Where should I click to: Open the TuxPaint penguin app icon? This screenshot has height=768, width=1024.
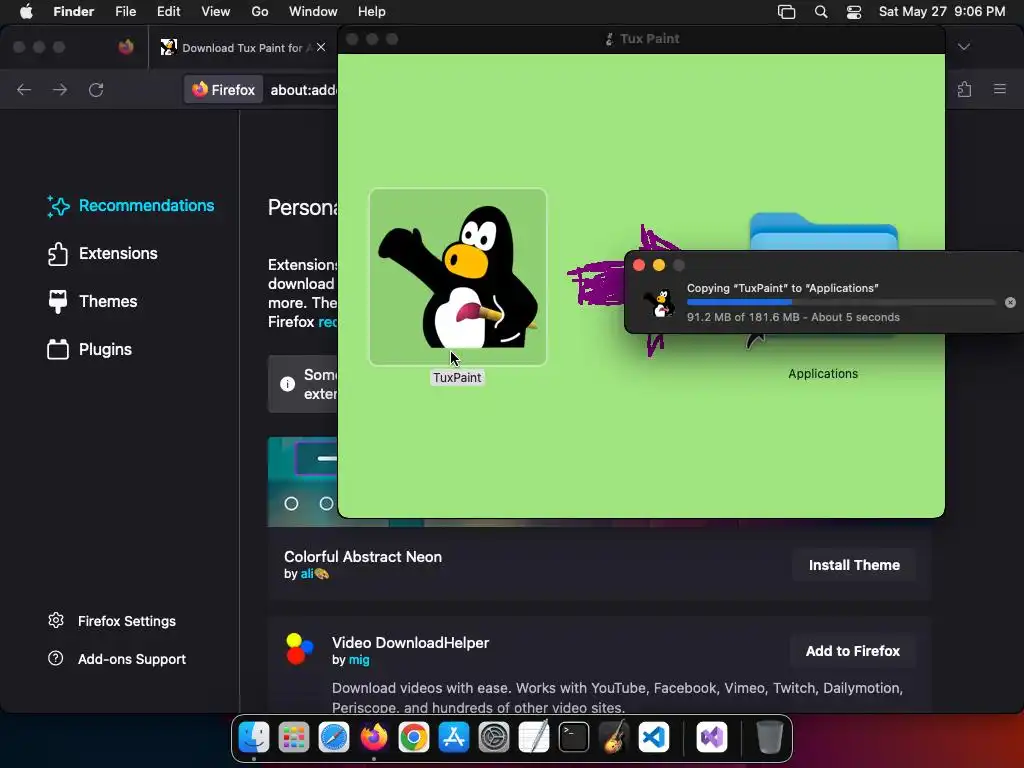click(458, 277)
